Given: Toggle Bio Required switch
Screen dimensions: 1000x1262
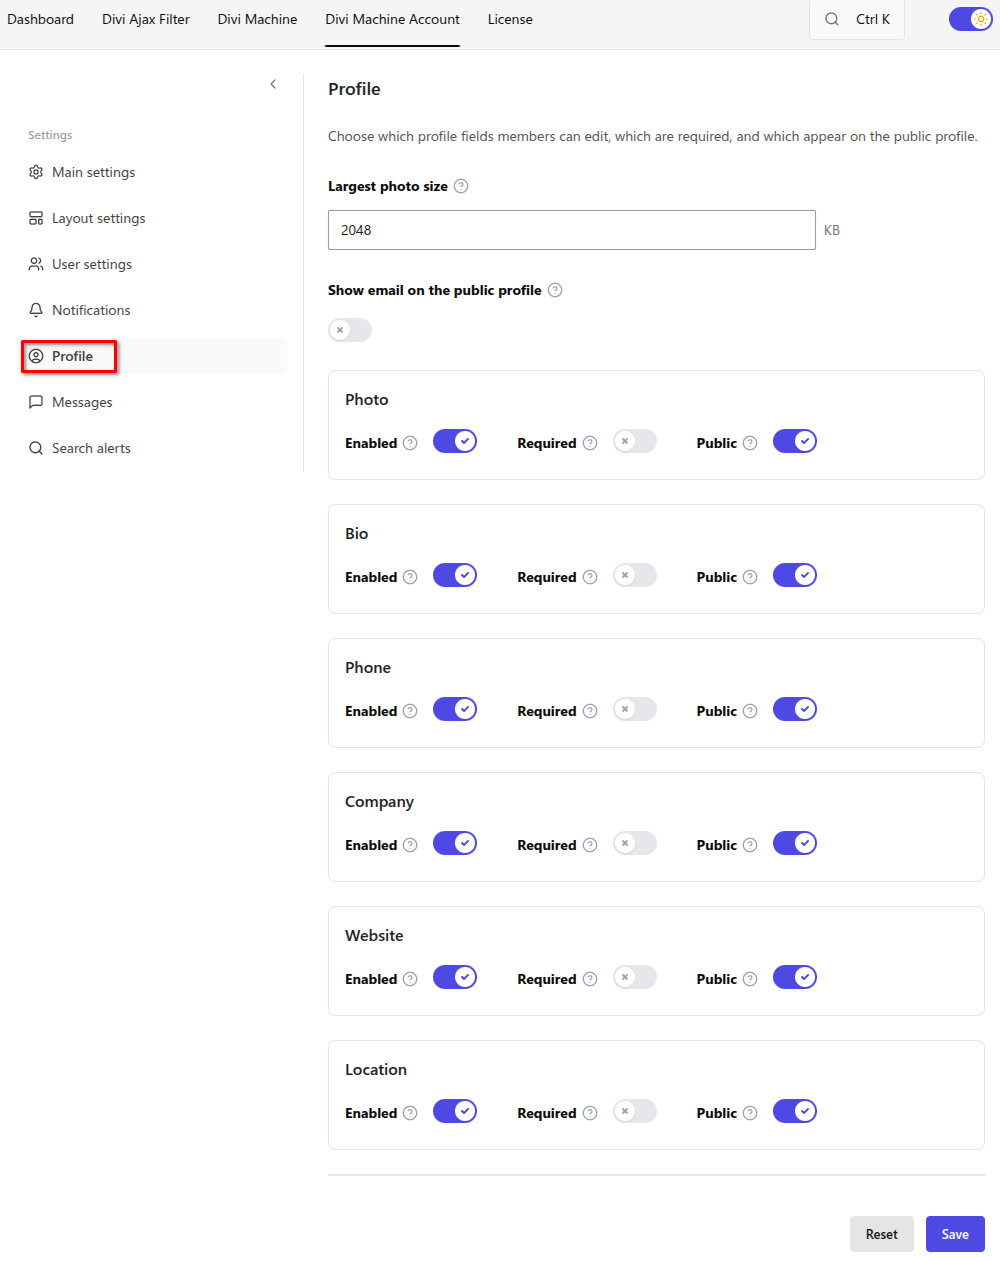Looking at the screenshot, I should click(635, 575).
